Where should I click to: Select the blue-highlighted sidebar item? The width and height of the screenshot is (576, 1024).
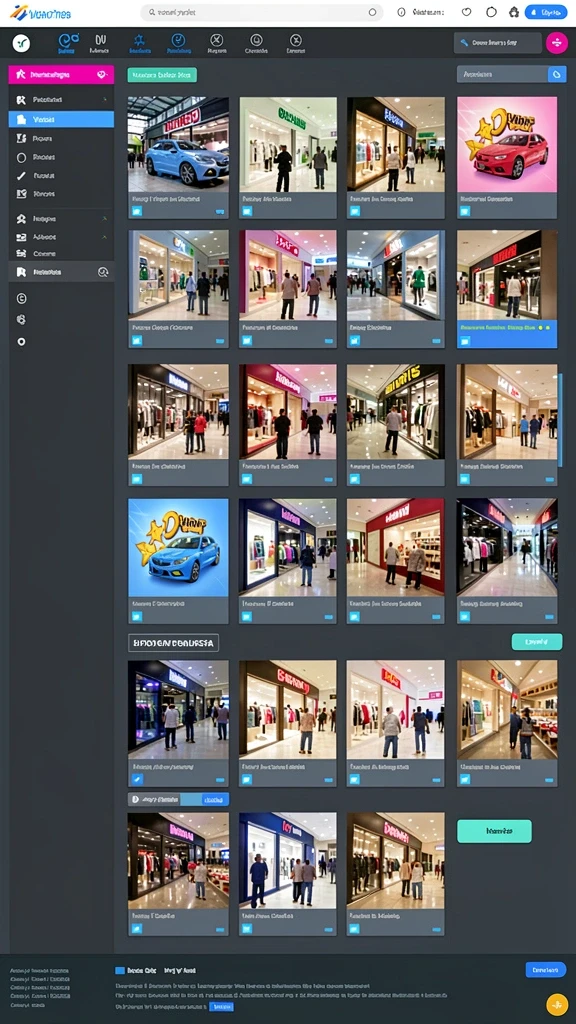61,120
